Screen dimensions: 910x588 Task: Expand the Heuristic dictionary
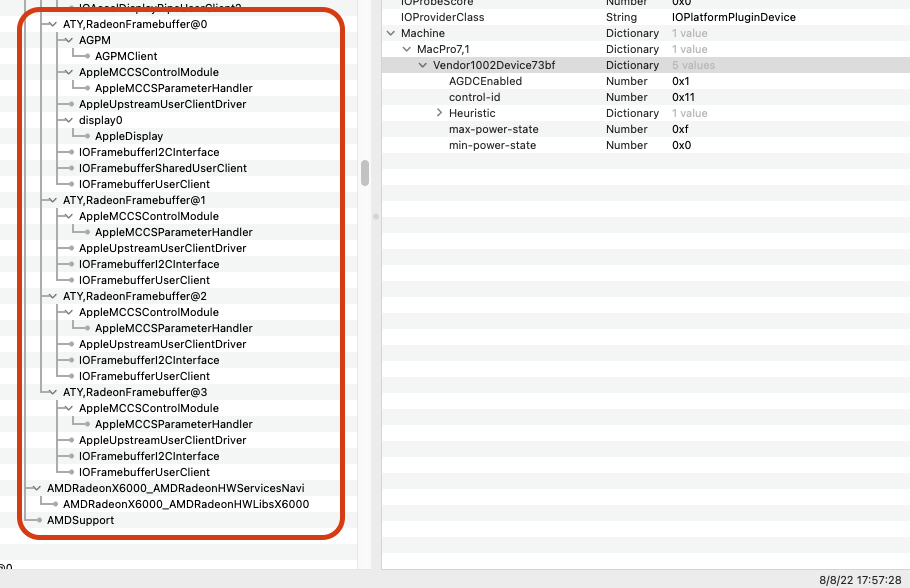click(x=439, y=113)
